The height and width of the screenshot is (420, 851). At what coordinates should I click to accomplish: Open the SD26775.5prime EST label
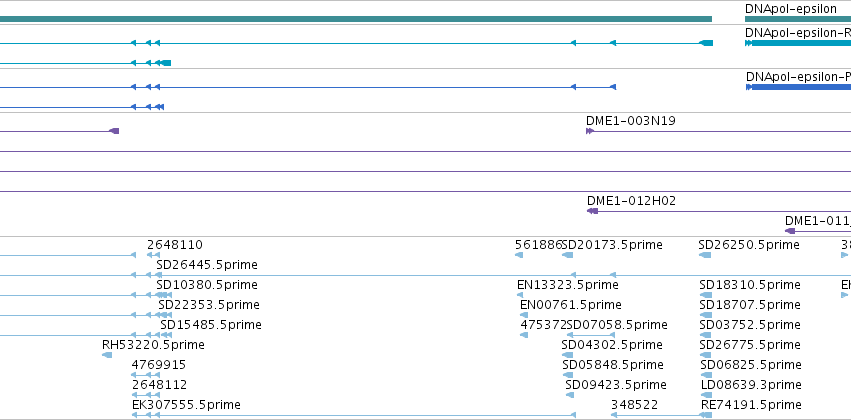750,345
